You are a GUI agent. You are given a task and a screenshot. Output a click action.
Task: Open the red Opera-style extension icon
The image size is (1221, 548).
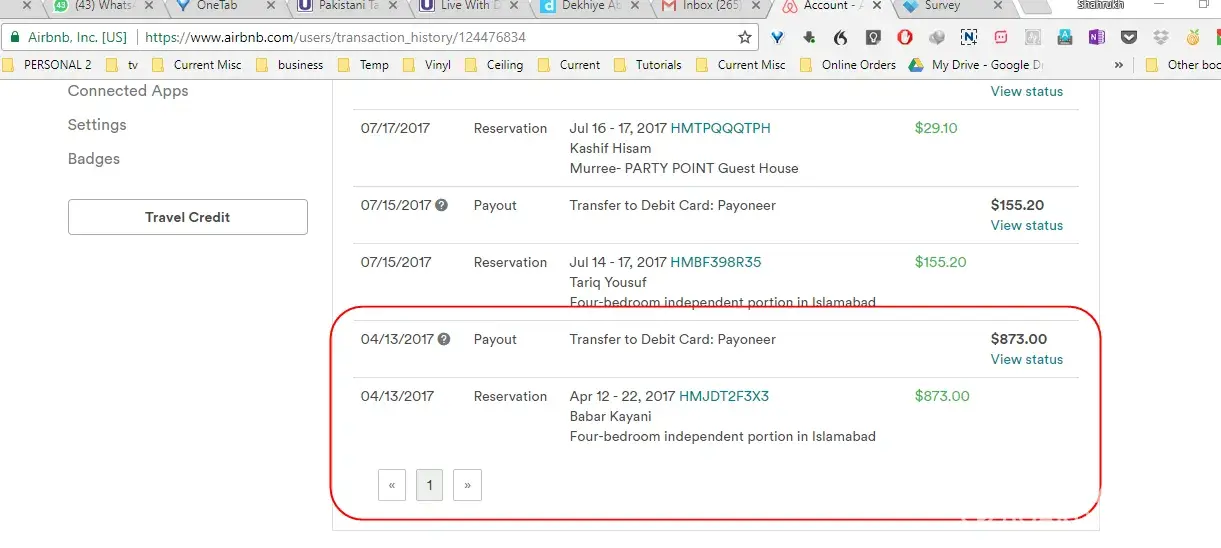tap(905, 38)
